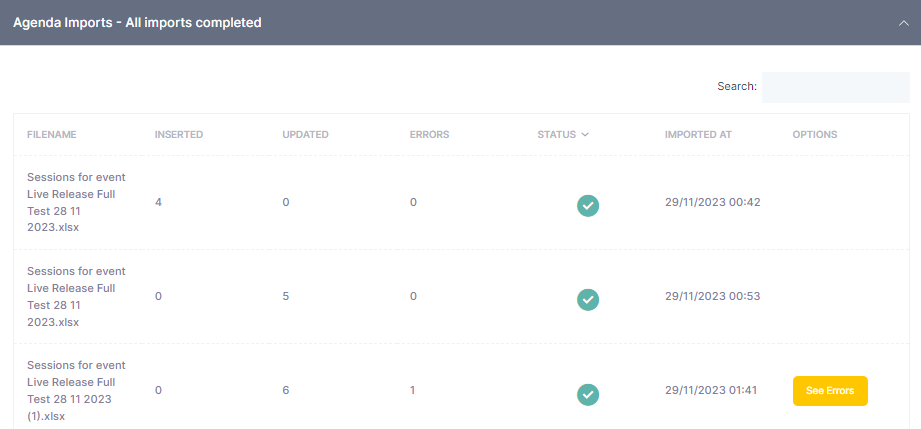Sort table by Filename column header
The height and width of the screenshot is (429, 921).
point(52,135)
